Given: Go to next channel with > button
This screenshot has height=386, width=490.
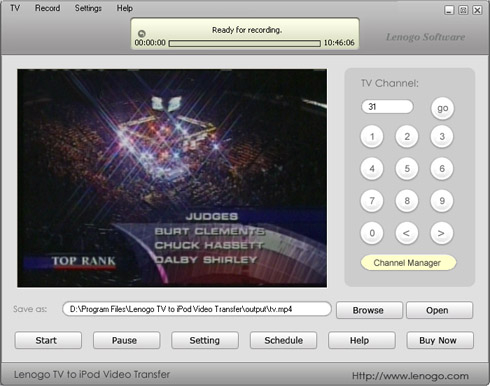Looking at the screenshot, I should pyautogui.click(x=442, y=233).
